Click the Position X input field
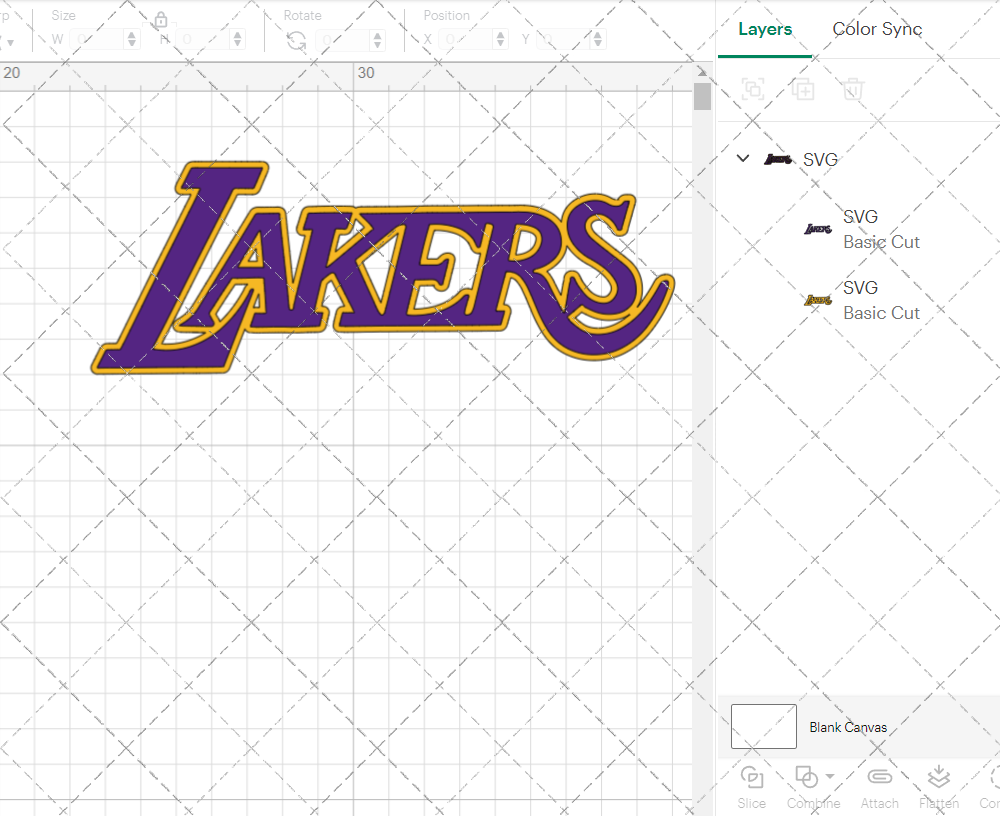Image resolution: width=1000 pixels, height=816 pixels. click(465, 38)
